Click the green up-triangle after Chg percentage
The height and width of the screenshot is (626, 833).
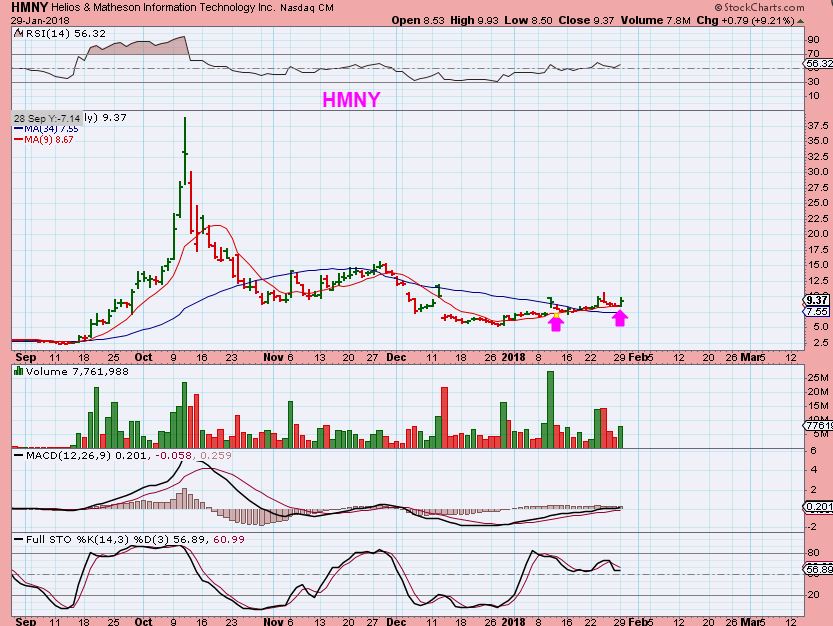click(x=801, y=21)
